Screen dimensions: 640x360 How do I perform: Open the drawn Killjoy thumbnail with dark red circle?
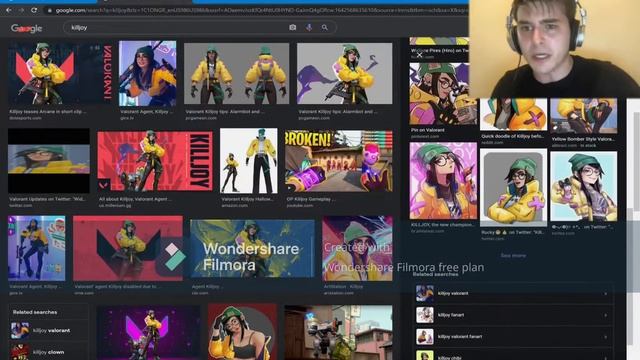click(x=242, y=331)
